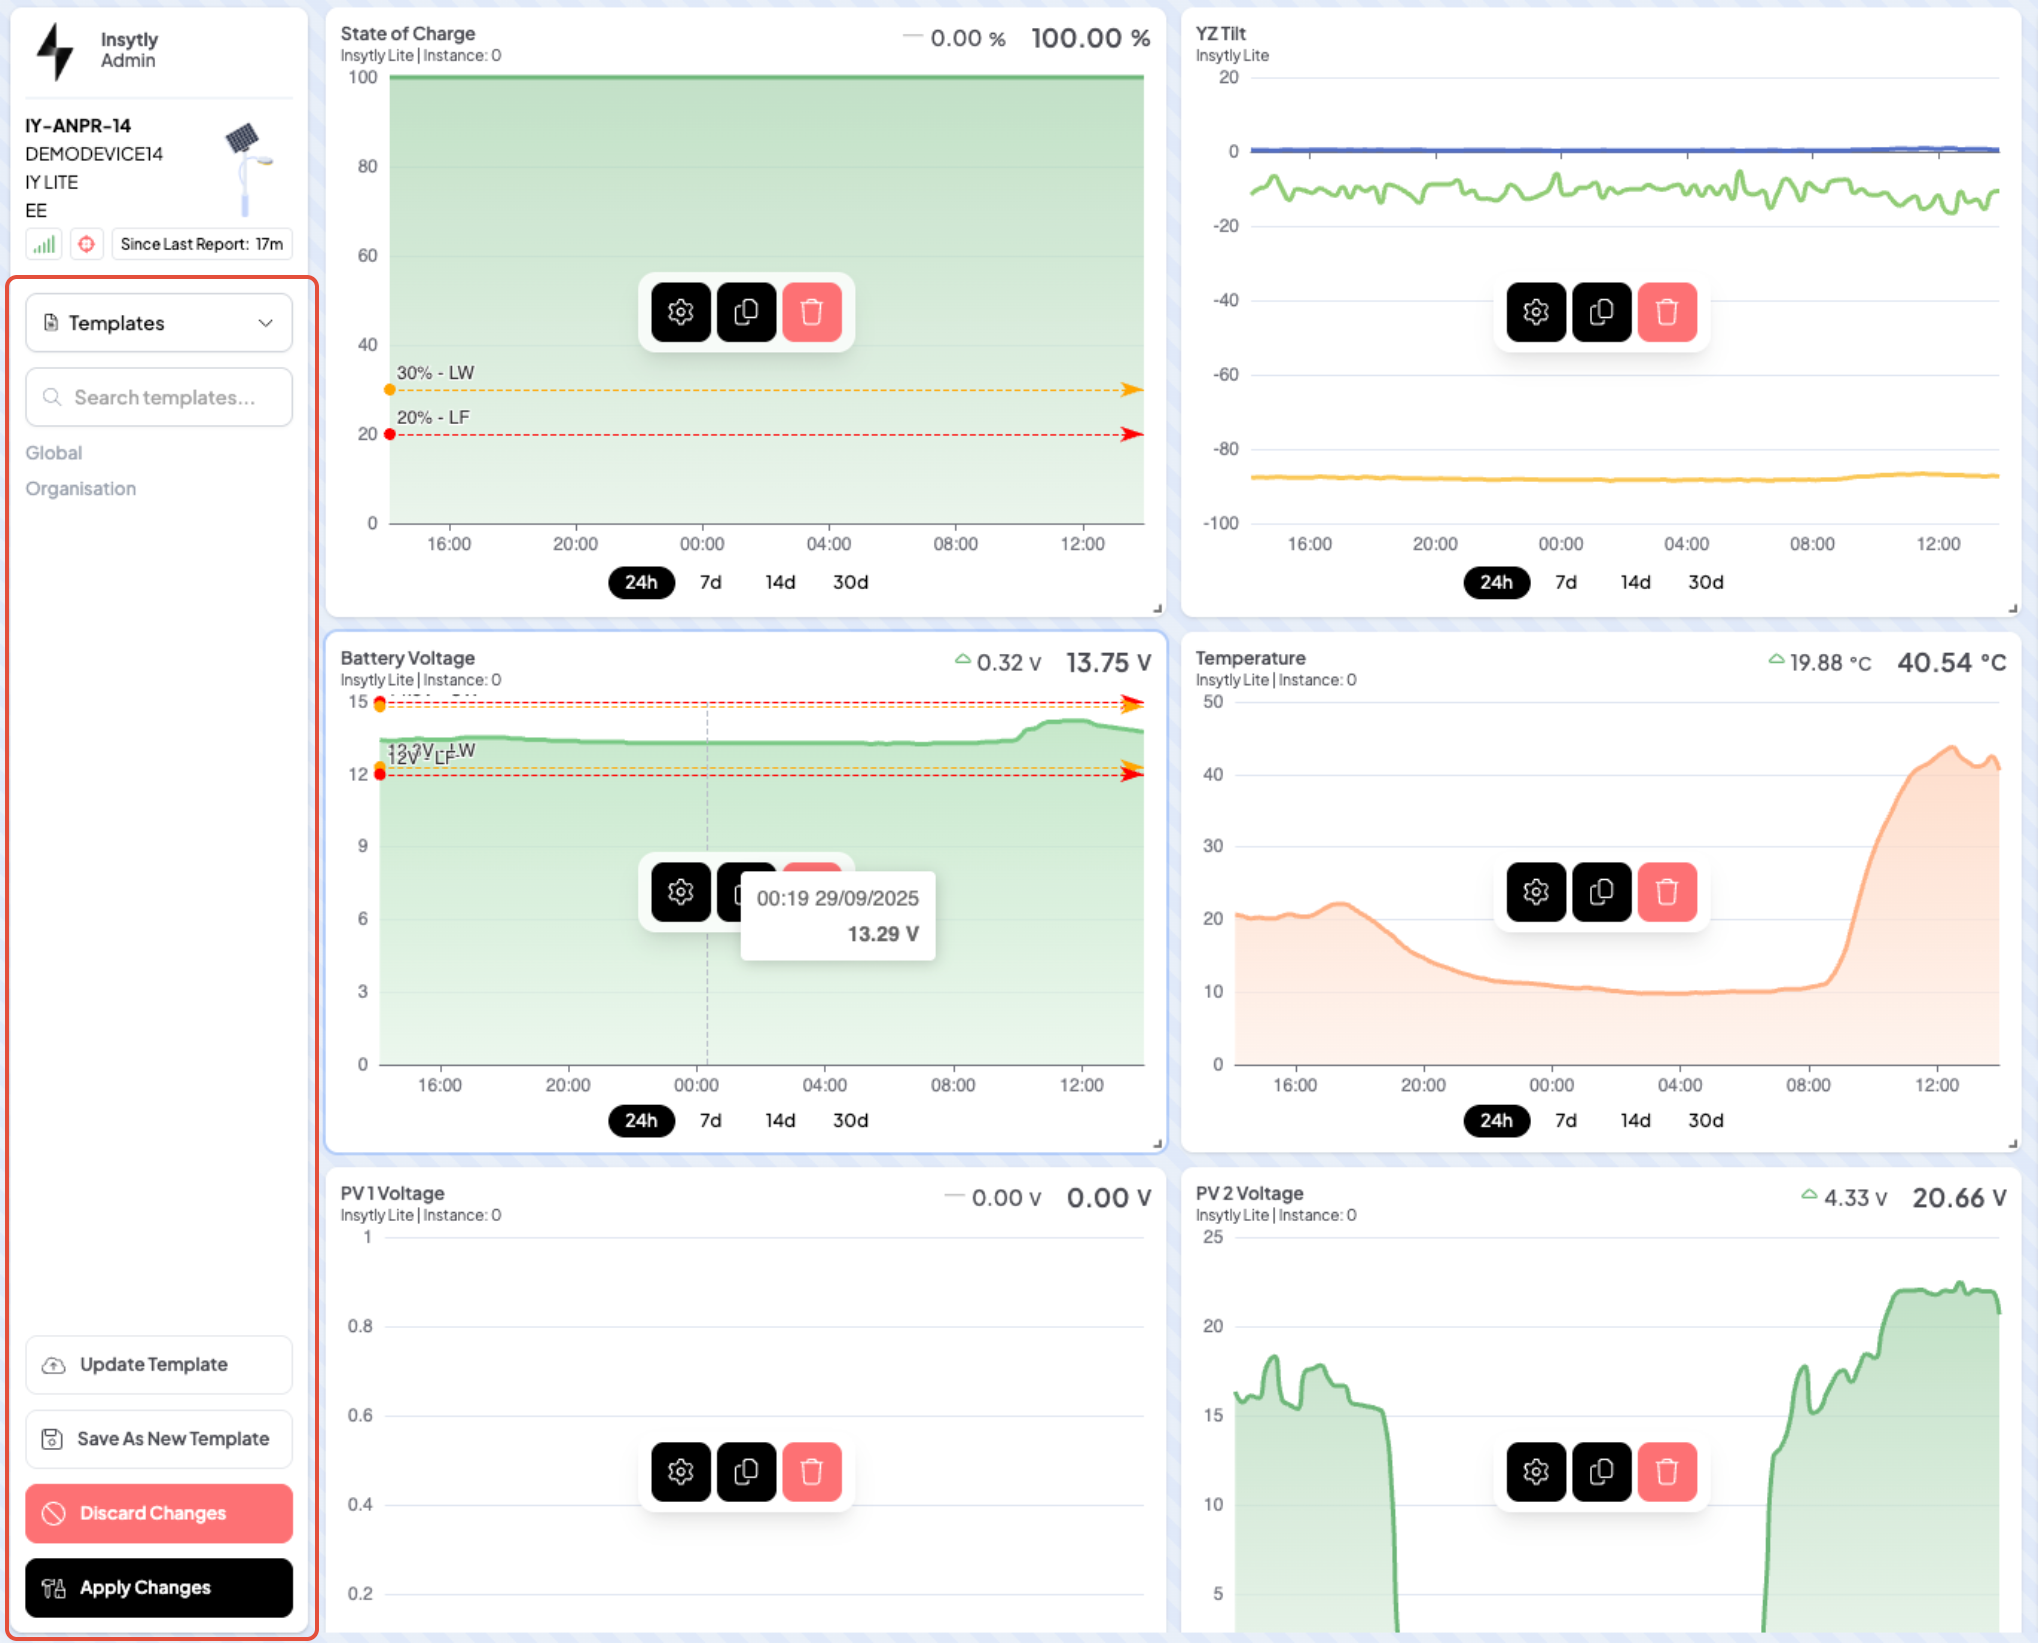Expand the Organisation templates group

pos(81,489)
